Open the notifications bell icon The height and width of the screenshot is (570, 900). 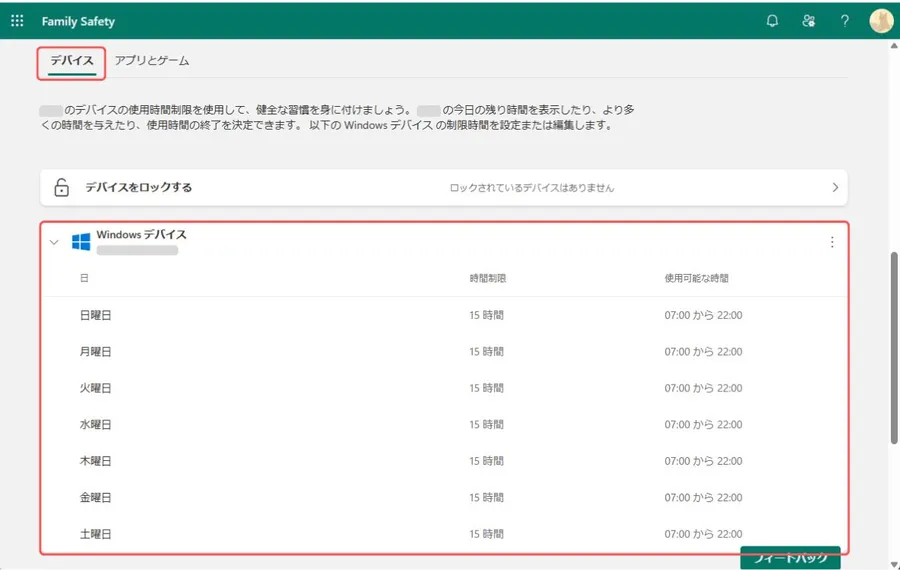click(772, 20)
